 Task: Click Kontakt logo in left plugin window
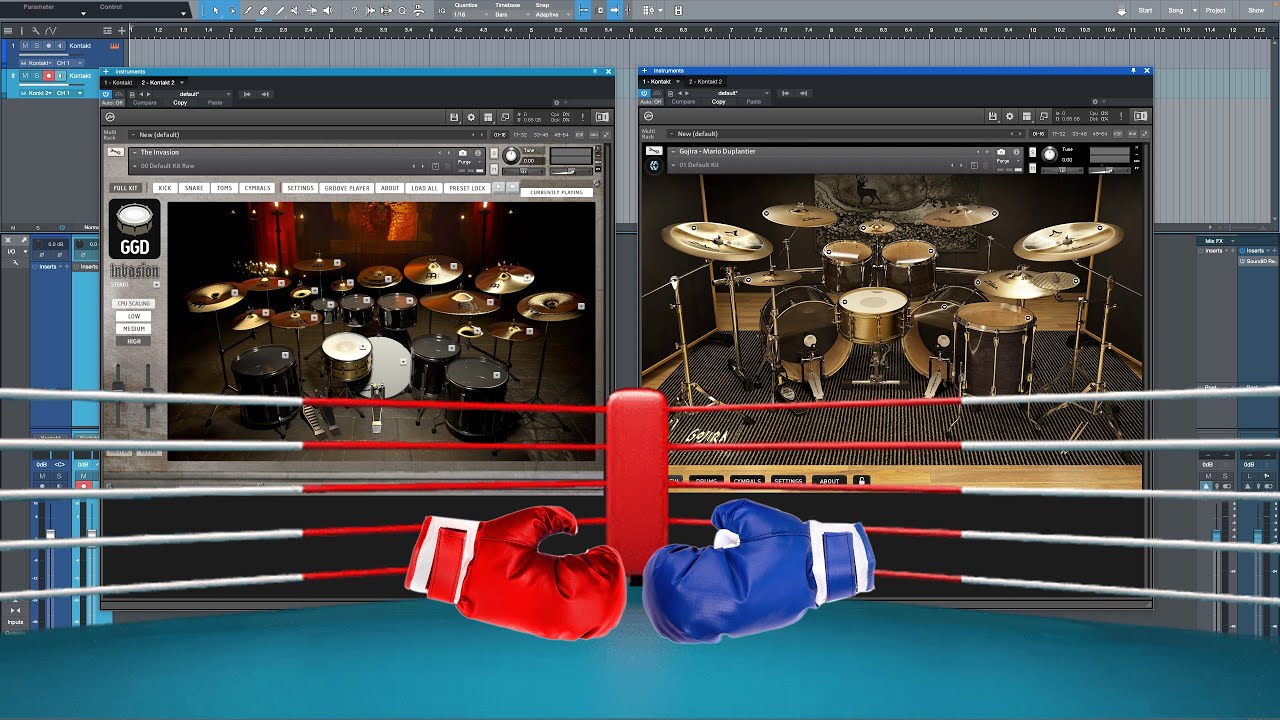[110, 117]
